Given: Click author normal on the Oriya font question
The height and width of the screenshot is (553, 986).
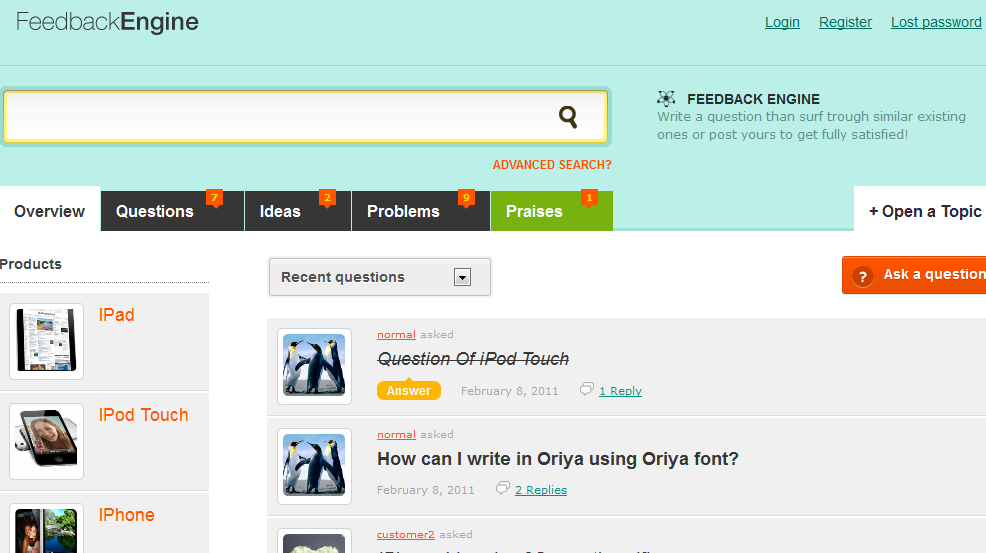Looking at the screenshot, I should pos(396,435).
